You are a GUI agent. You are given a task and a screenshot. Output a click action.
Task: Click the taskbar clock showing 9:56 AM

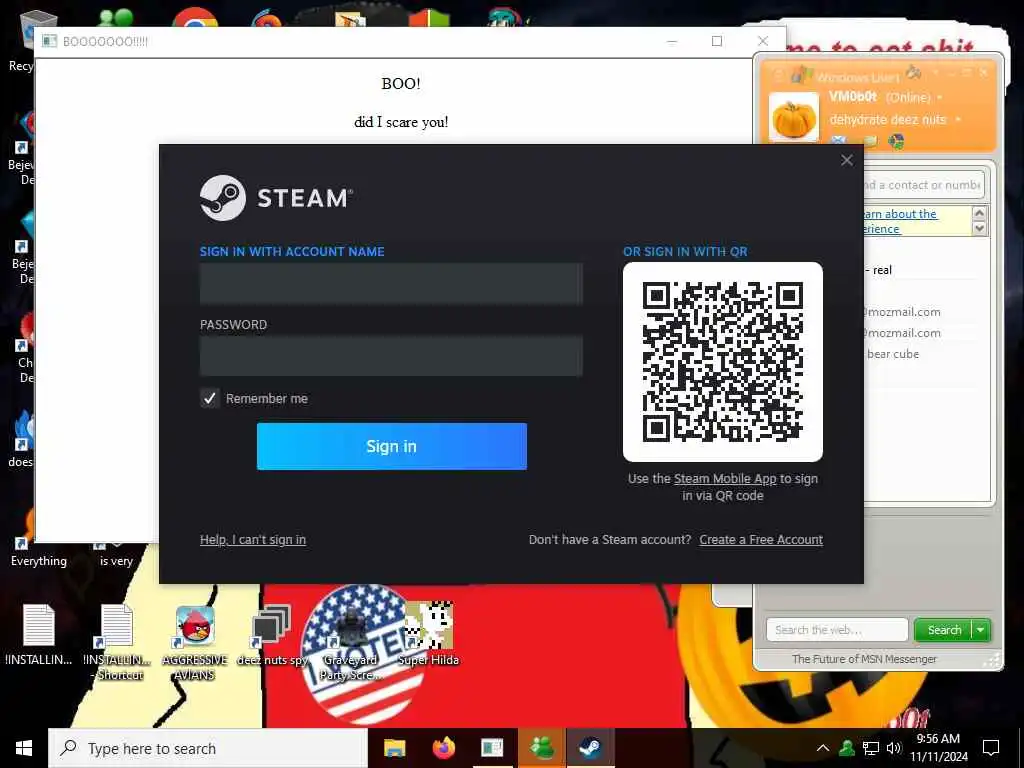tap(938, 748)
